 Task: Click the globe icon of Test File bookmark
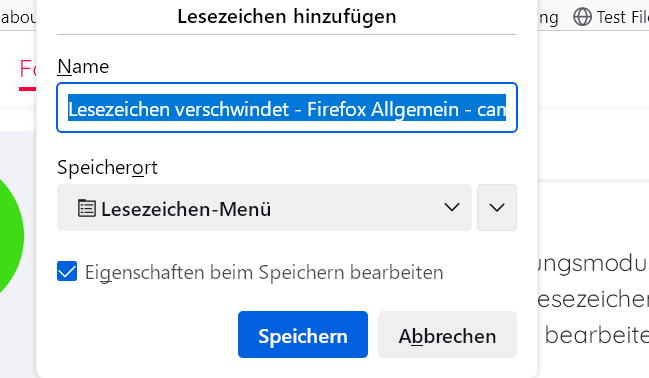click(x=582, y=17)
